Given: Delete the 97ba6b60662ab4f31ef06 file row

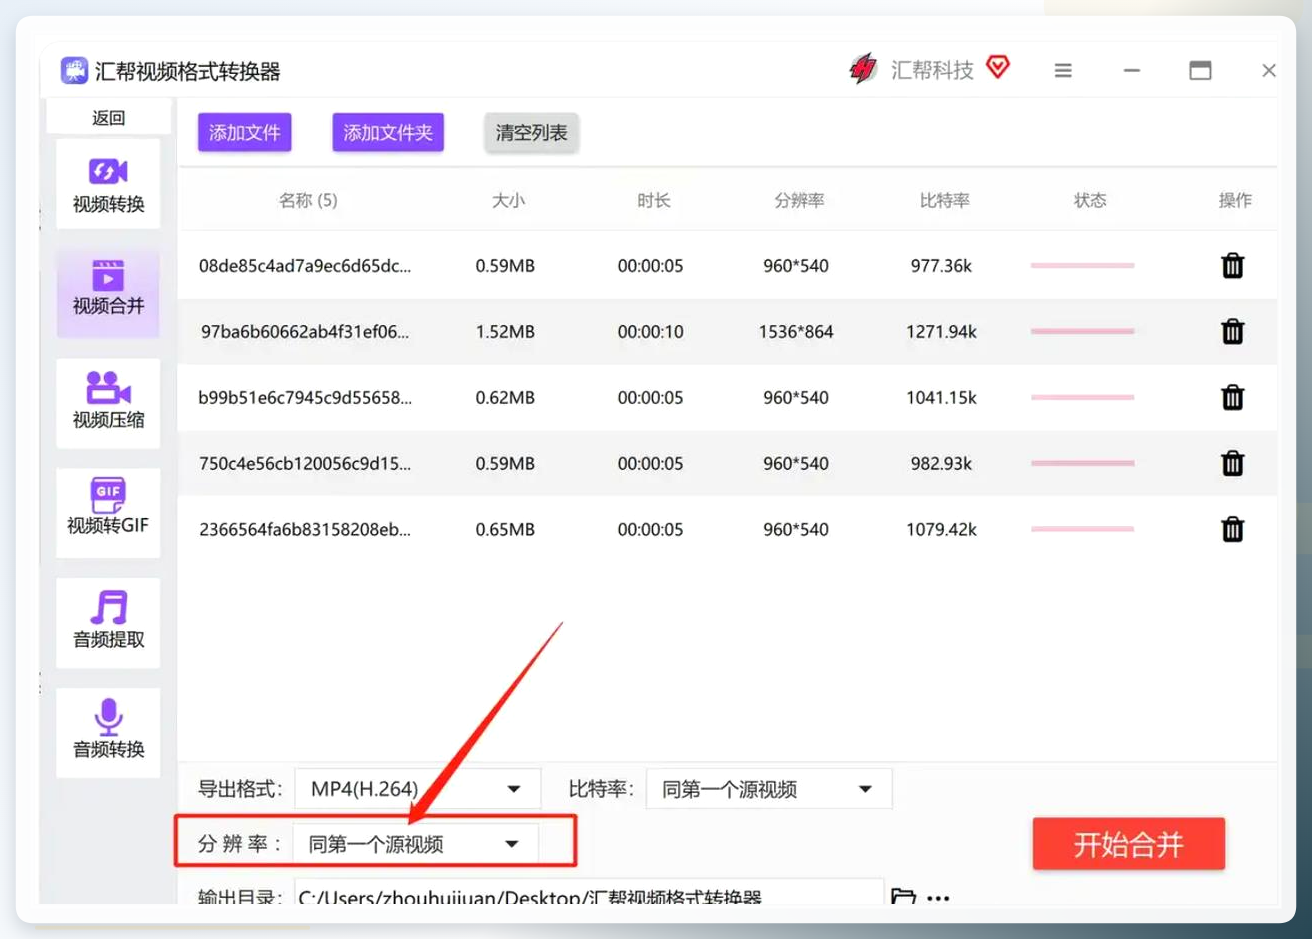Looking at the screenshot, I should [x=1232, y=331].
